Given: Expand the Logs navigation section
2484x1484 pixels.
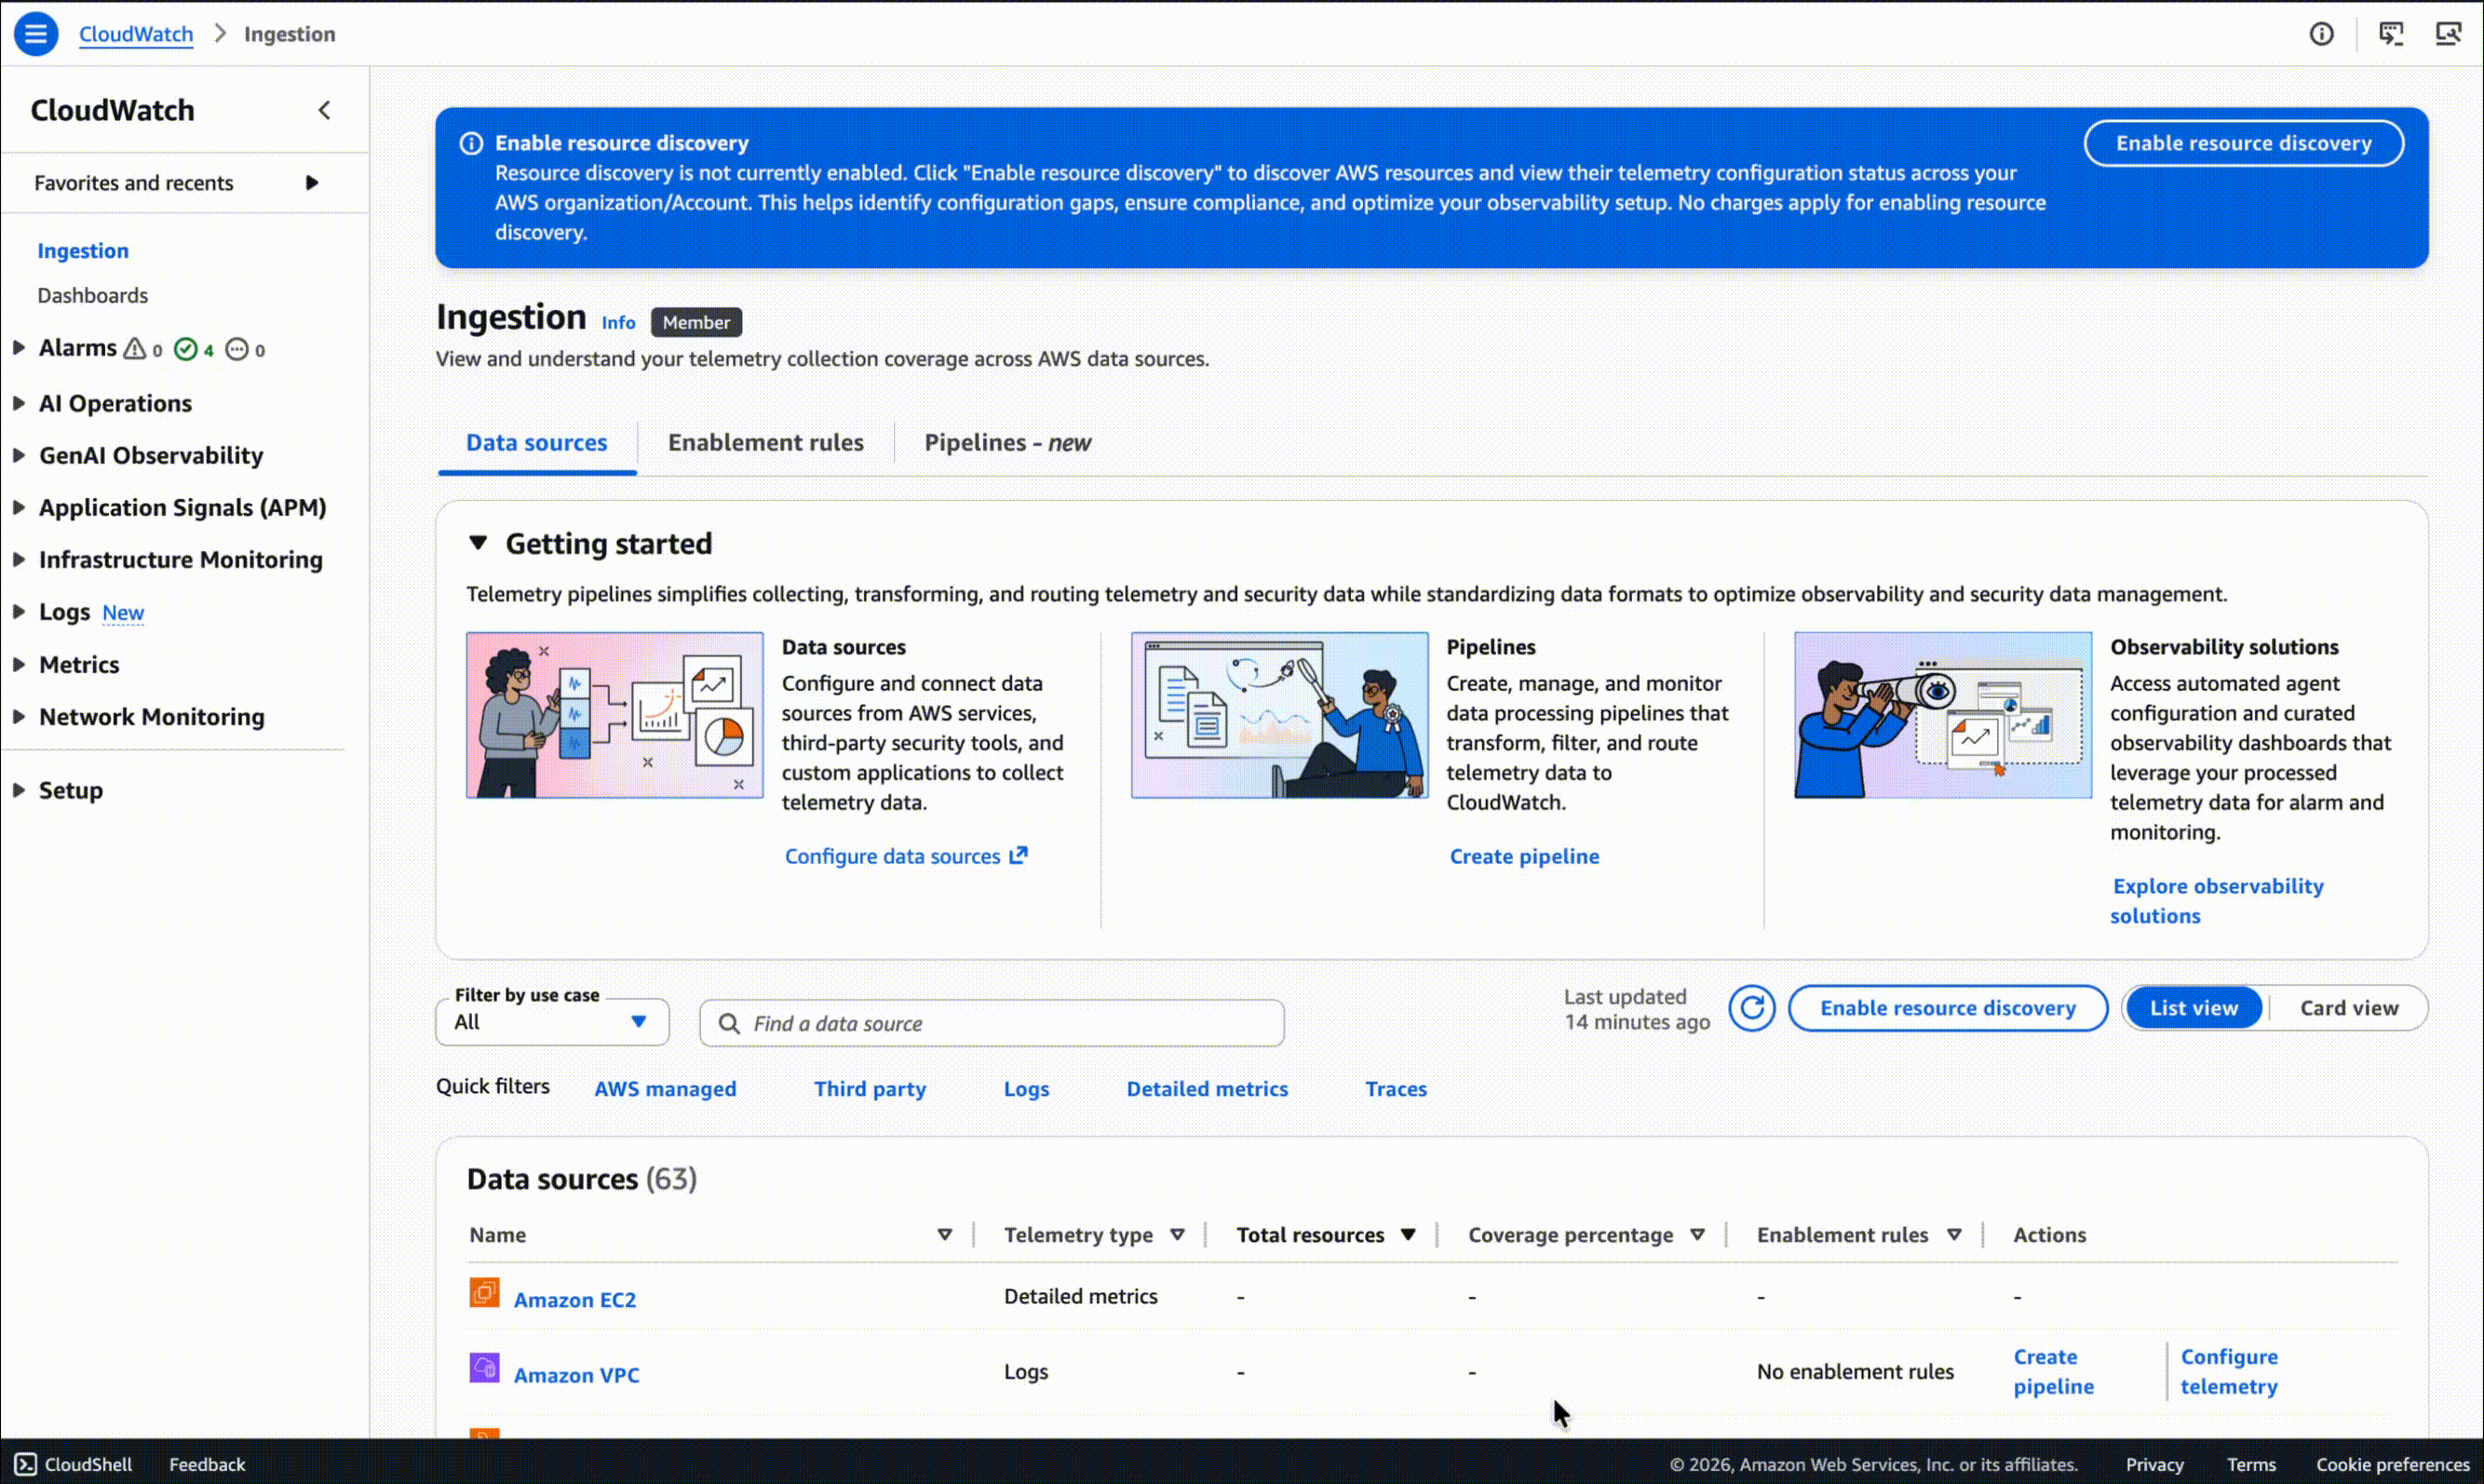Looking at the screenshot, I should click(x=19, y=611).
